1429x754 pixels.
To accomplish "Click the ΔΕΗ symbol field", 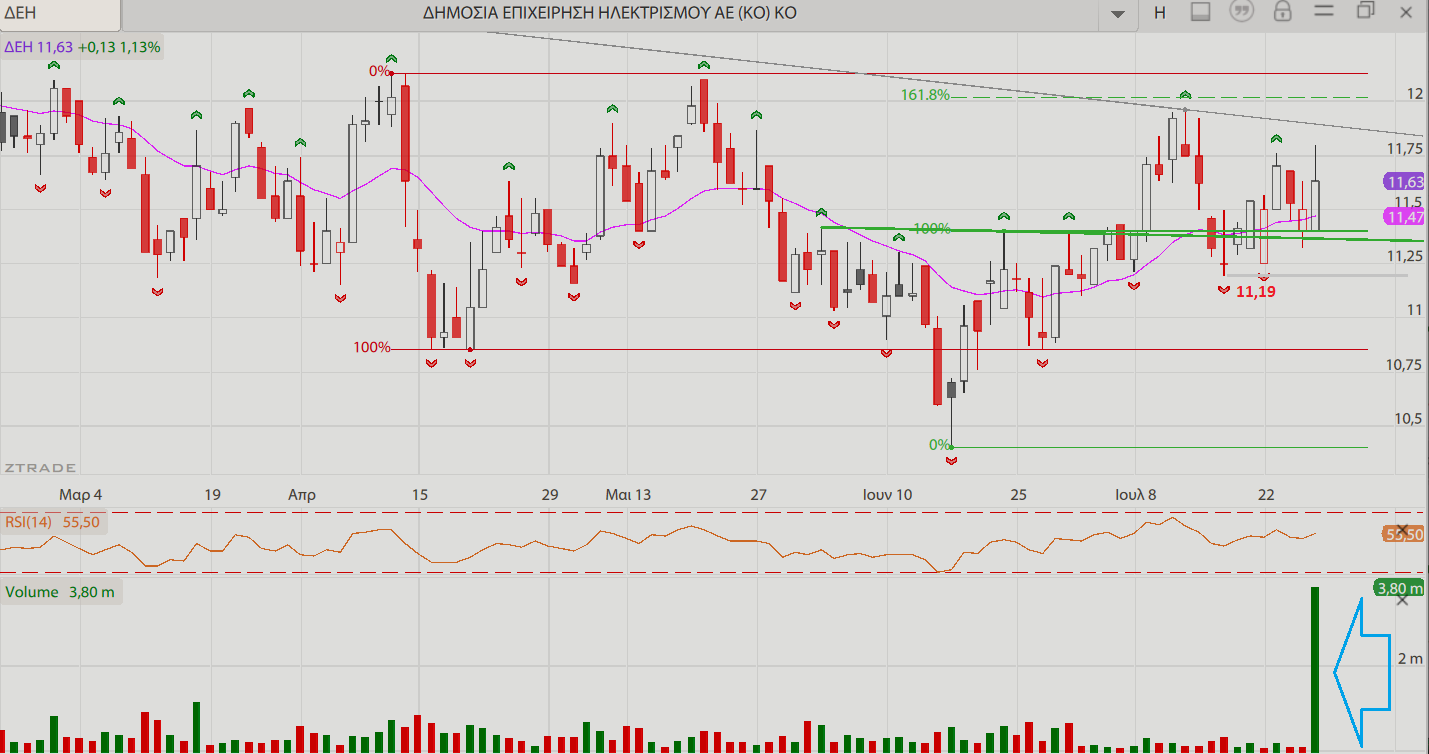I will coord(60,14).
